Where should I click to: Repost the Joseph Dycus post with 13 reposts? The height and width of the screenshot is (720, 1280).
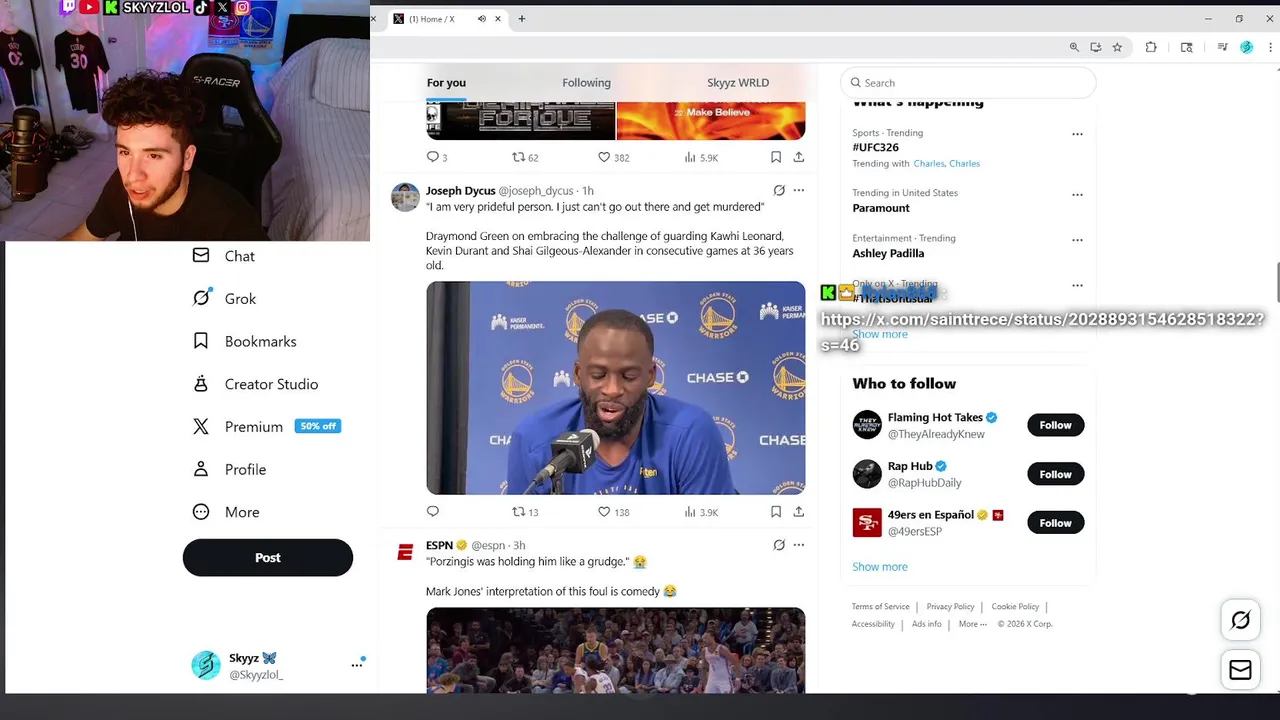pyautogui.click(x=525, y=512)
